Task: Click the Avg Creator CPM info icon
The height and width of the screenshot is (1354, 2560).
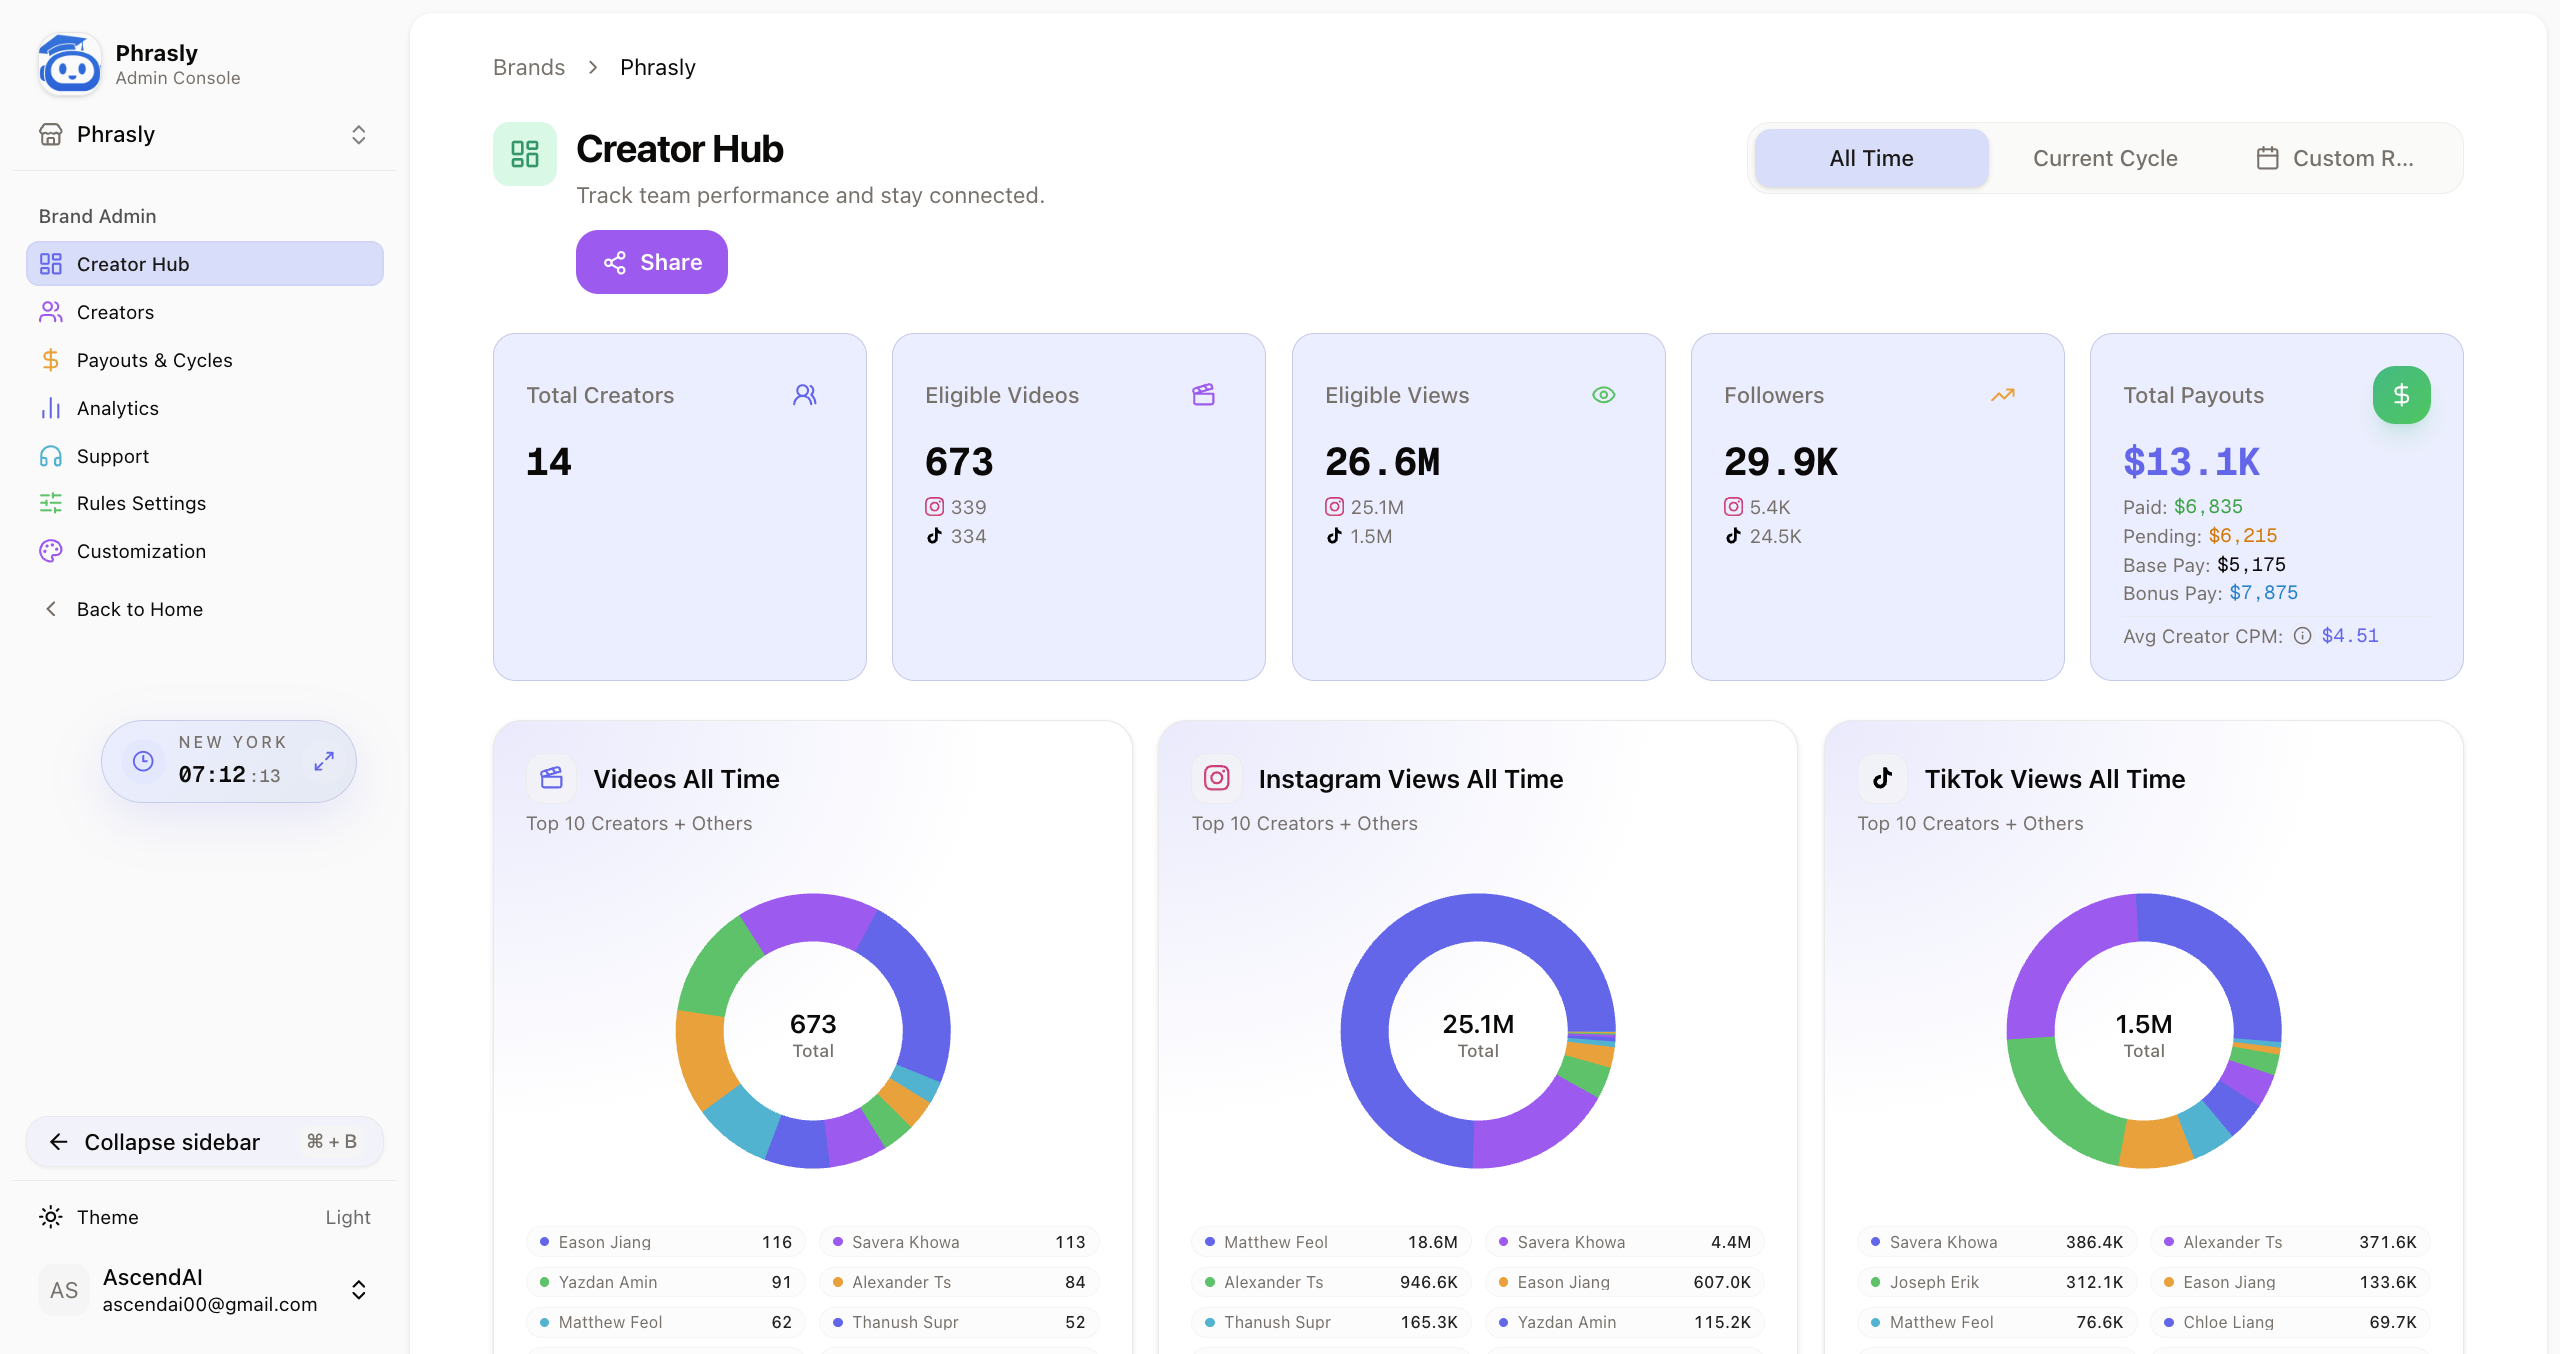Action: point(2302,636)
